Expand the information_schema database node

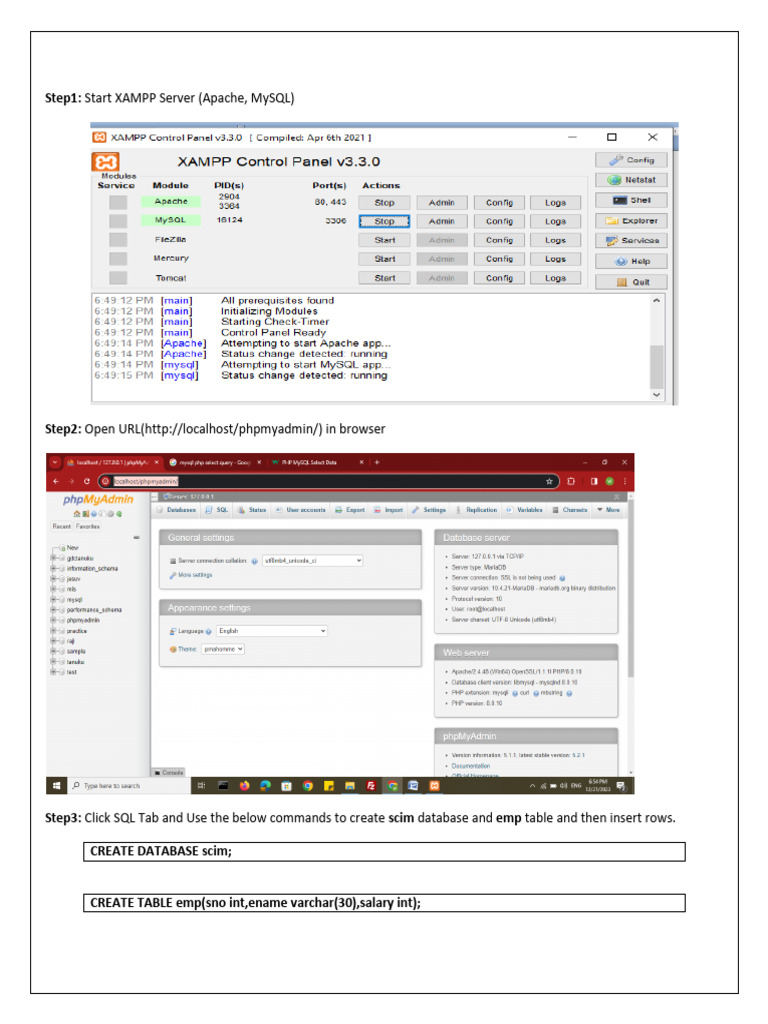tap(53, 568)
